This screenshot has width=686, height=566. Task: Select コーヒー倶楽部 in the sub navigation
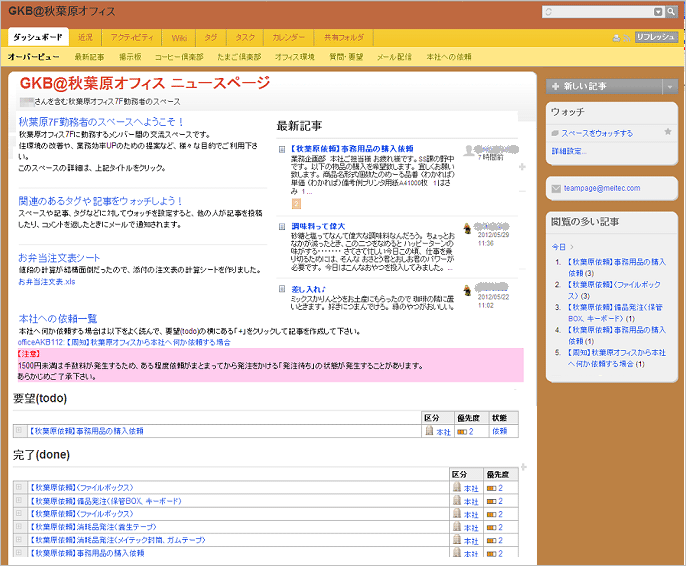[179, 57]
